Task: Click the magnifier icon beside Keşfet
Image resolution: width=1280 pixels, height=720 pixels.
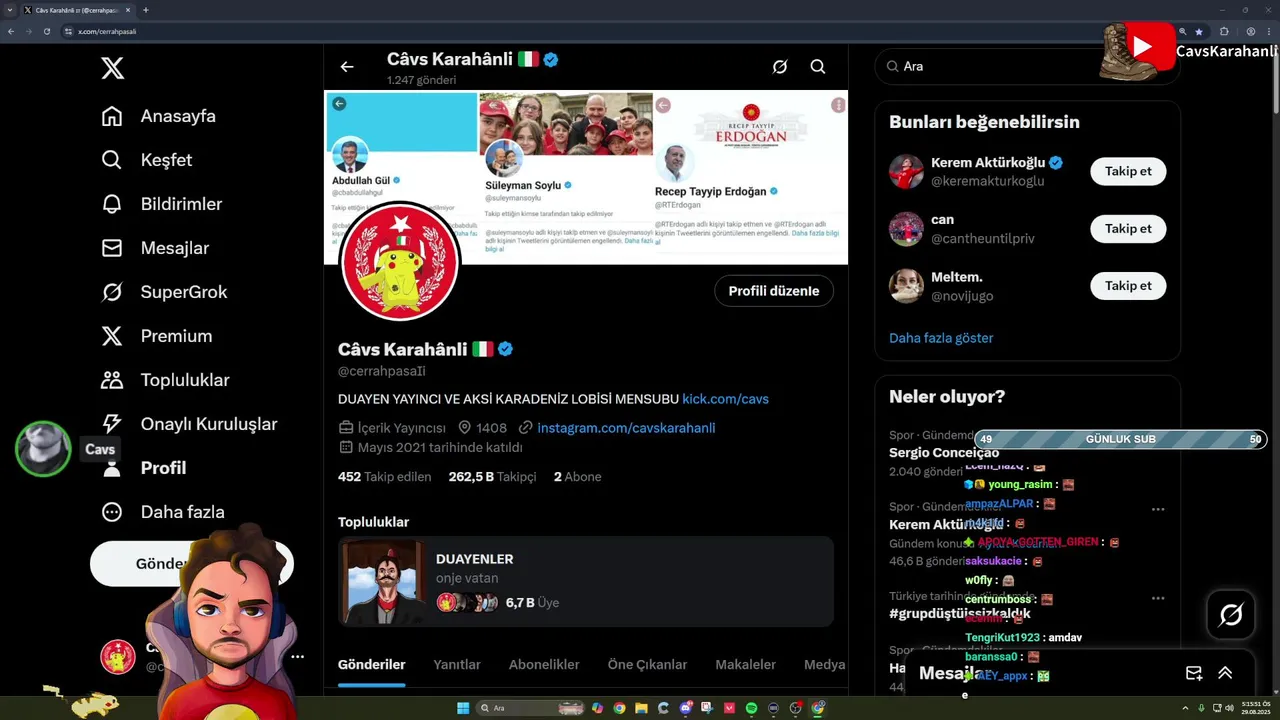Action: [112, 160]
